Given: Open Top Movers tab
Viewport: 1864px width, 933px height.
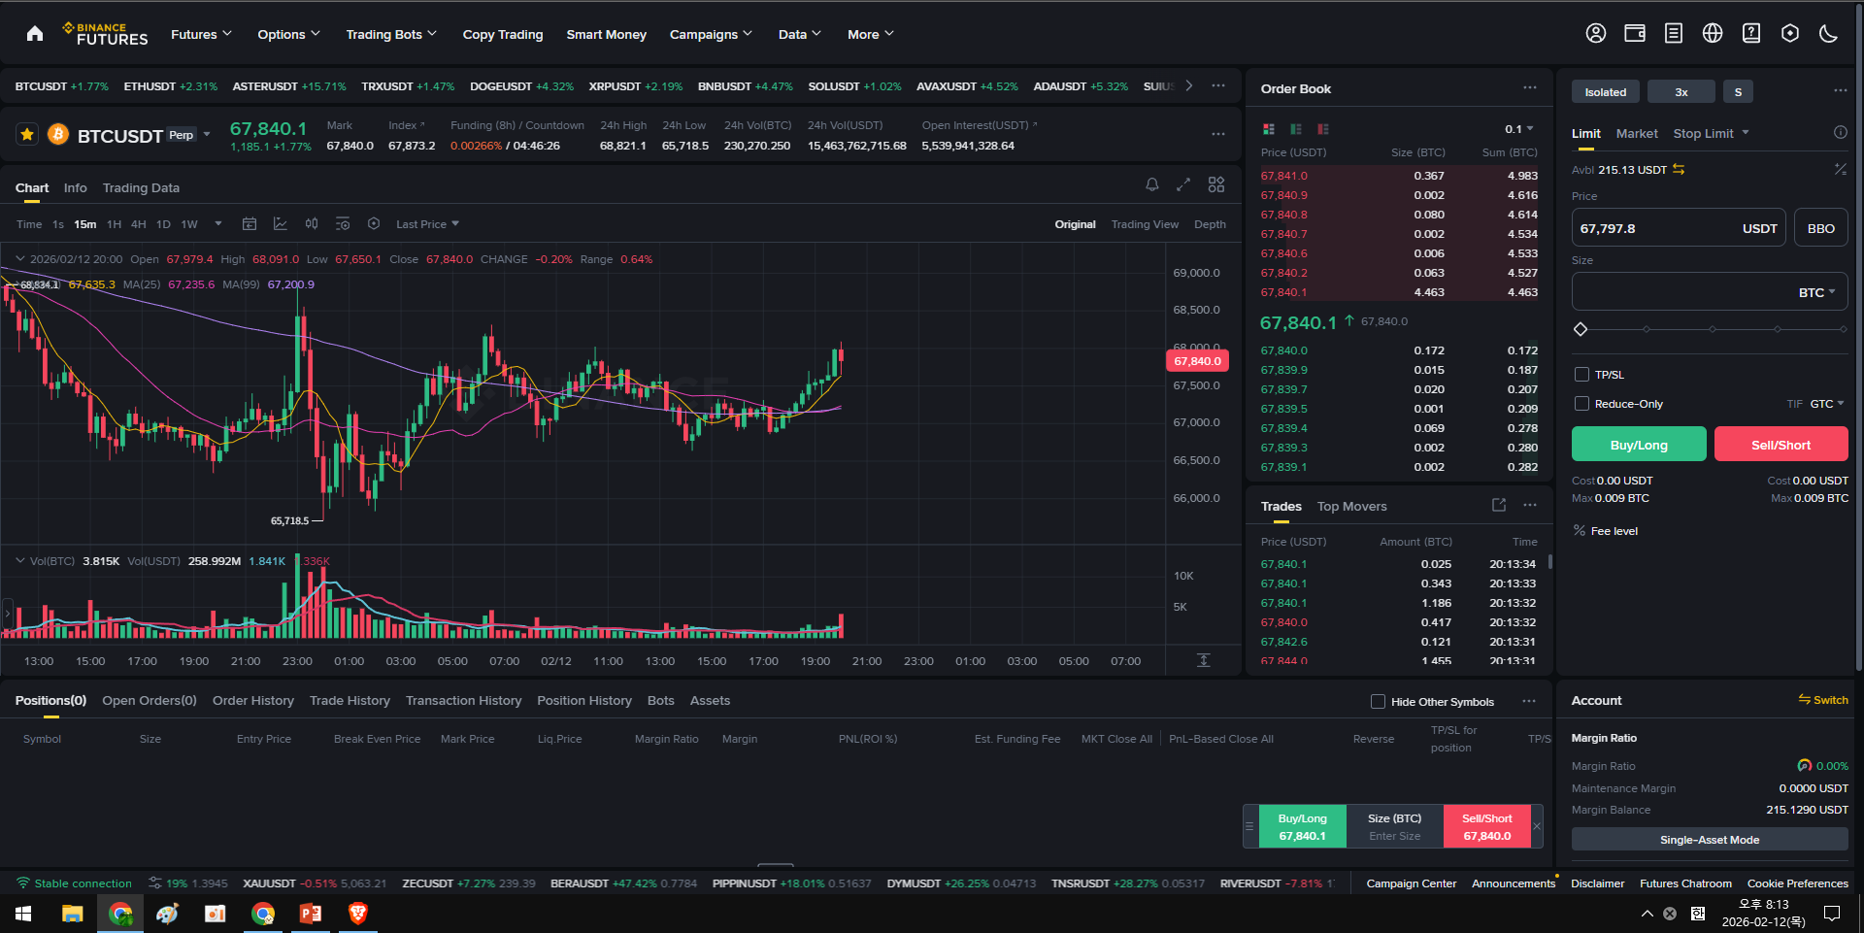Looking at the screenshot, I should pyautogui.click(x=1352, y=506).
